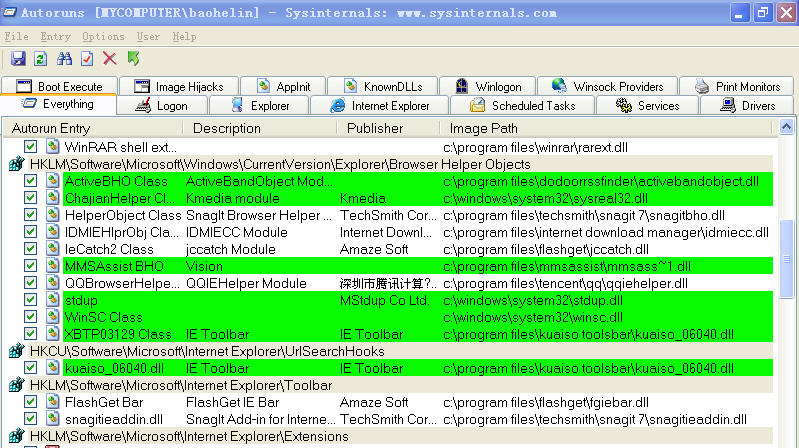Click the green Jump to toolbar icon
Viewport: 799px width, 448px height.
point(134,59)
